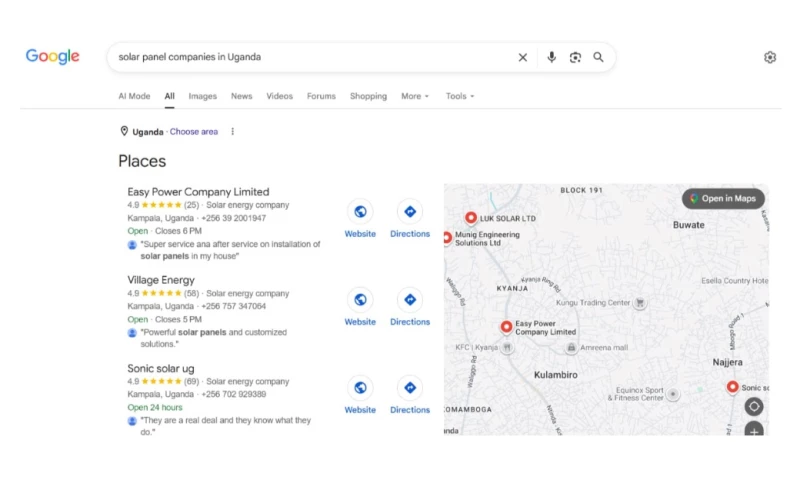The height and width of the screenshot is (480, 800).
Task: Open Easy Power Company Limited listing title
Action: point(198,192)
